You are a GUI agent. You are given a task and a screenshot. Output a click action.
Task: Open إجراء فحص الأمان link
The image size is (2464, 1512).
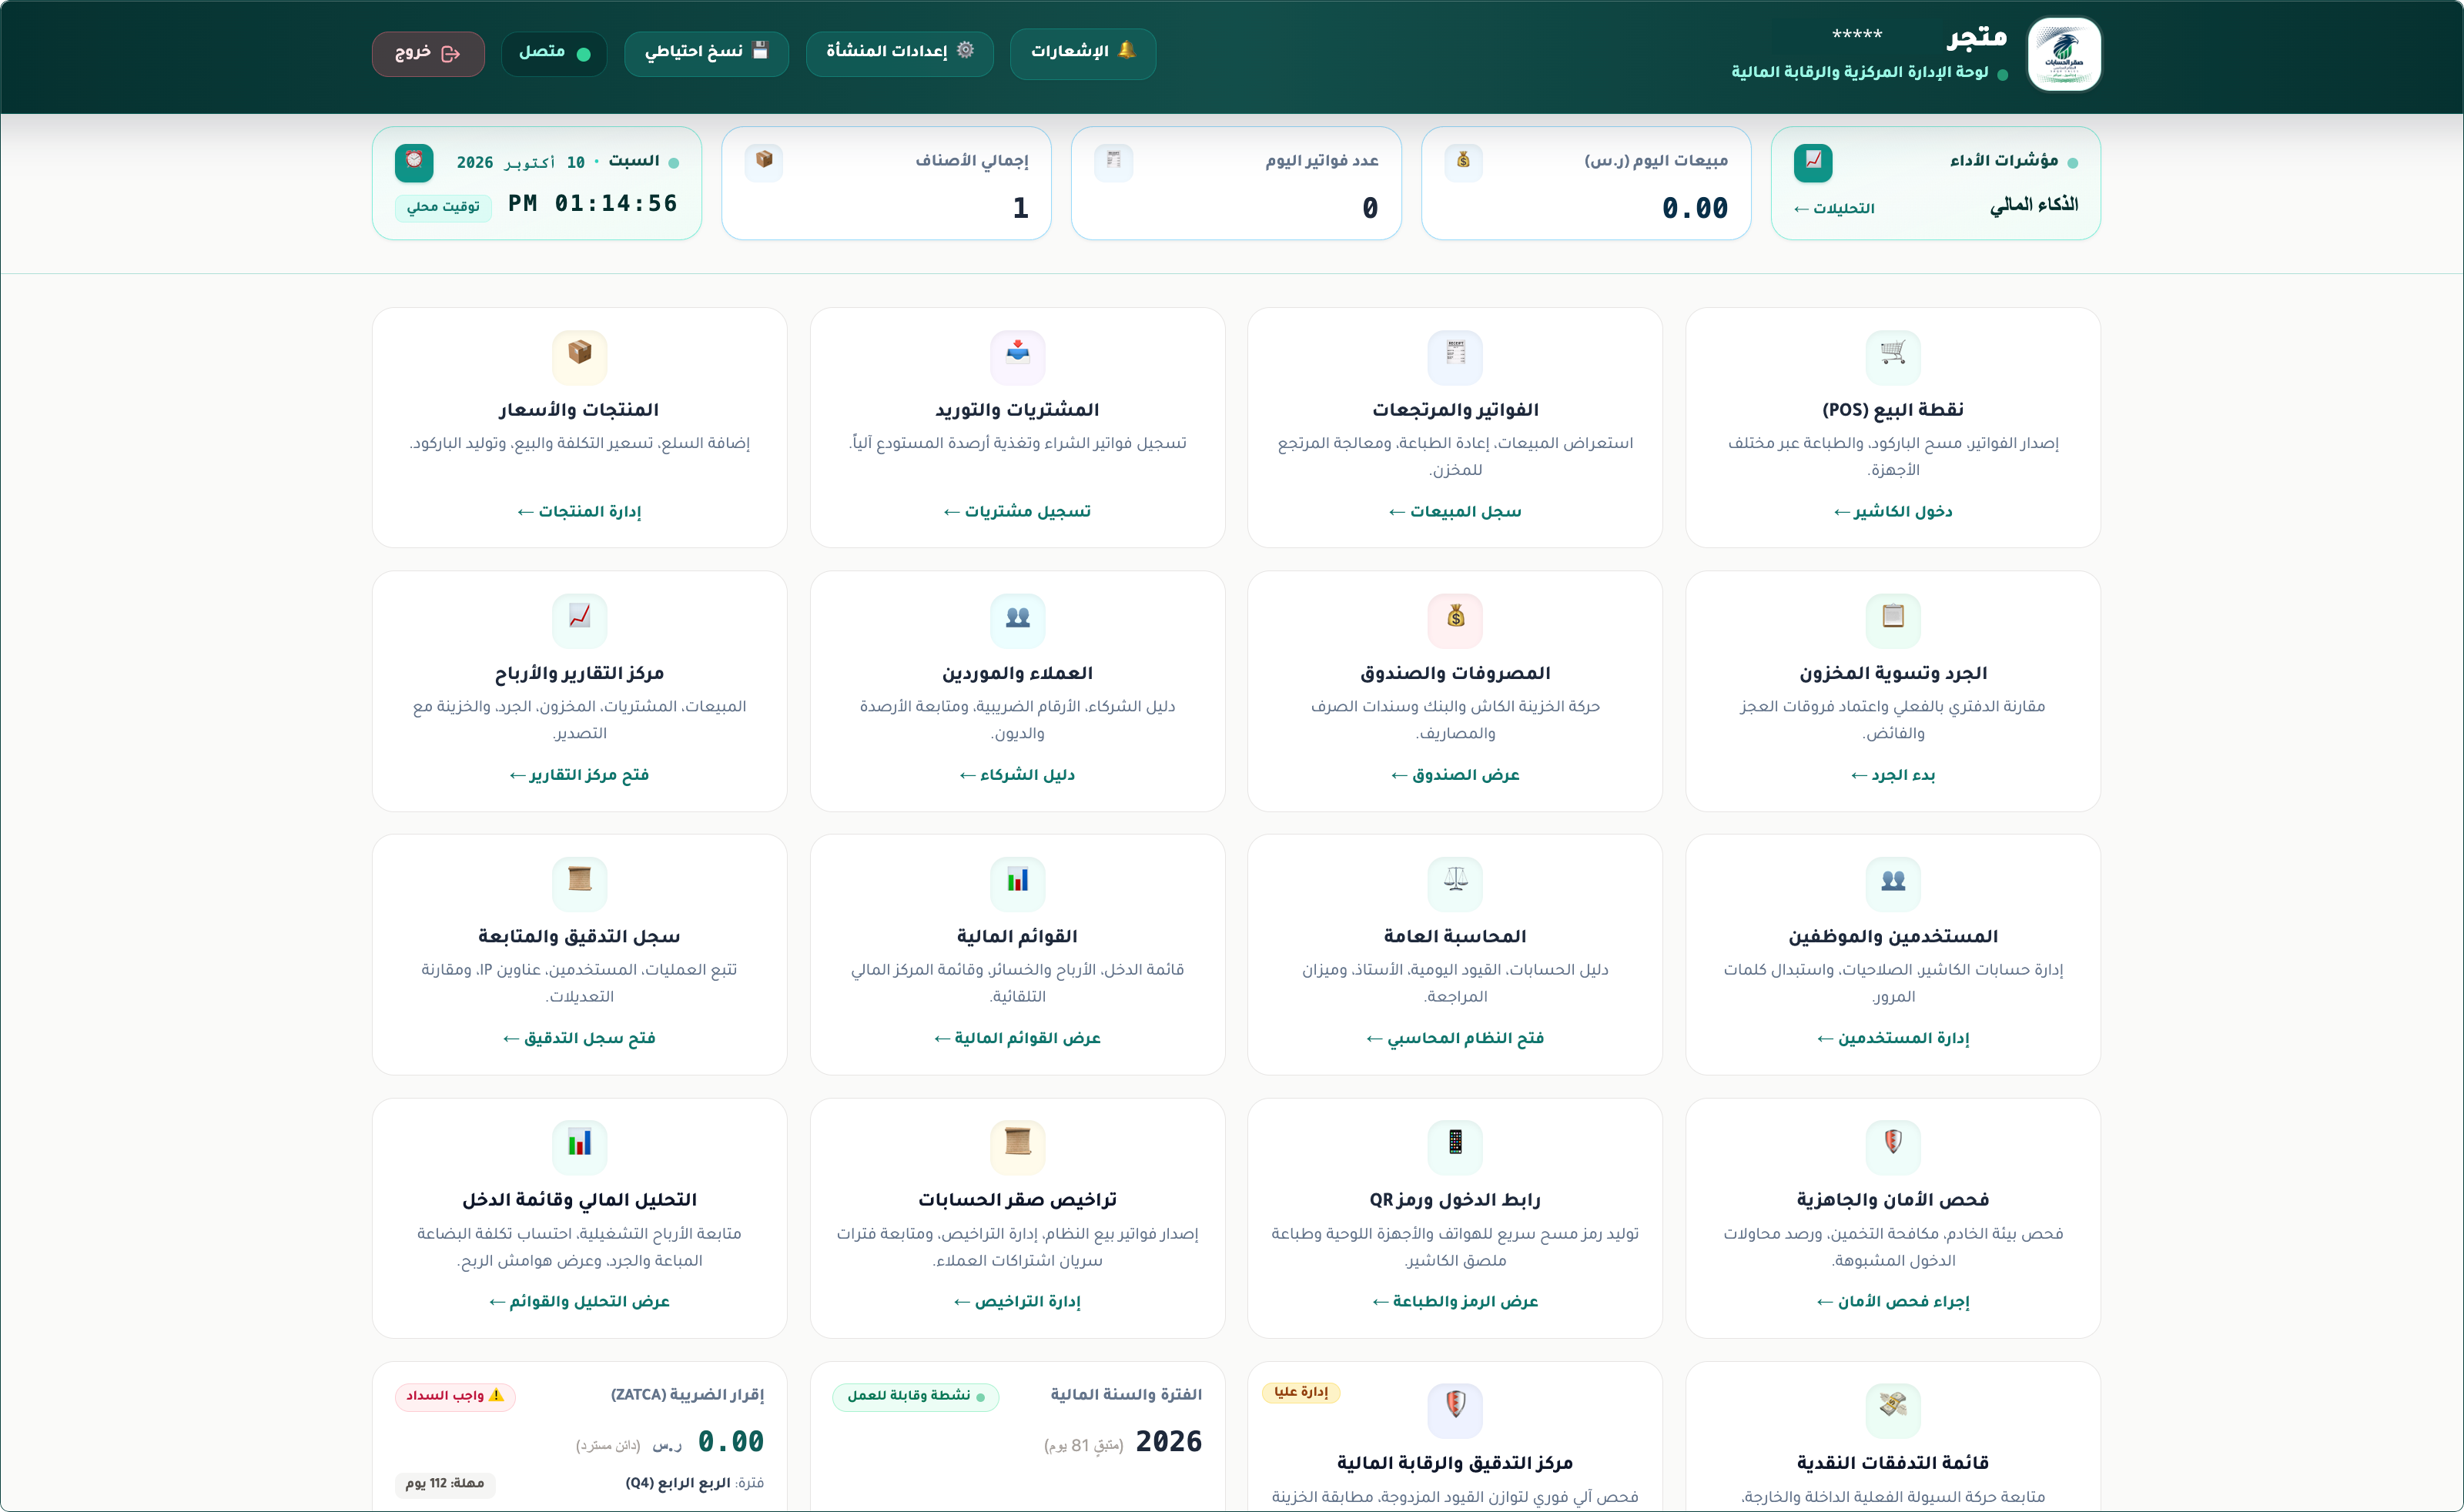click(1893, 1301)
